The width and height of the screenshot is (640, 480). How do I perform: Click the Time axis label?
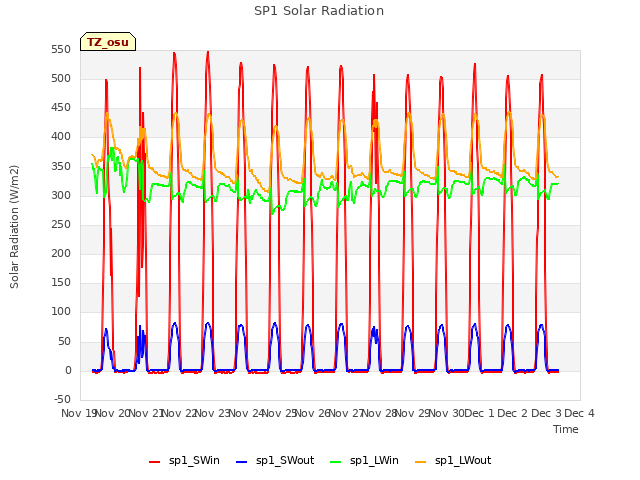click(x=566, y=429)
